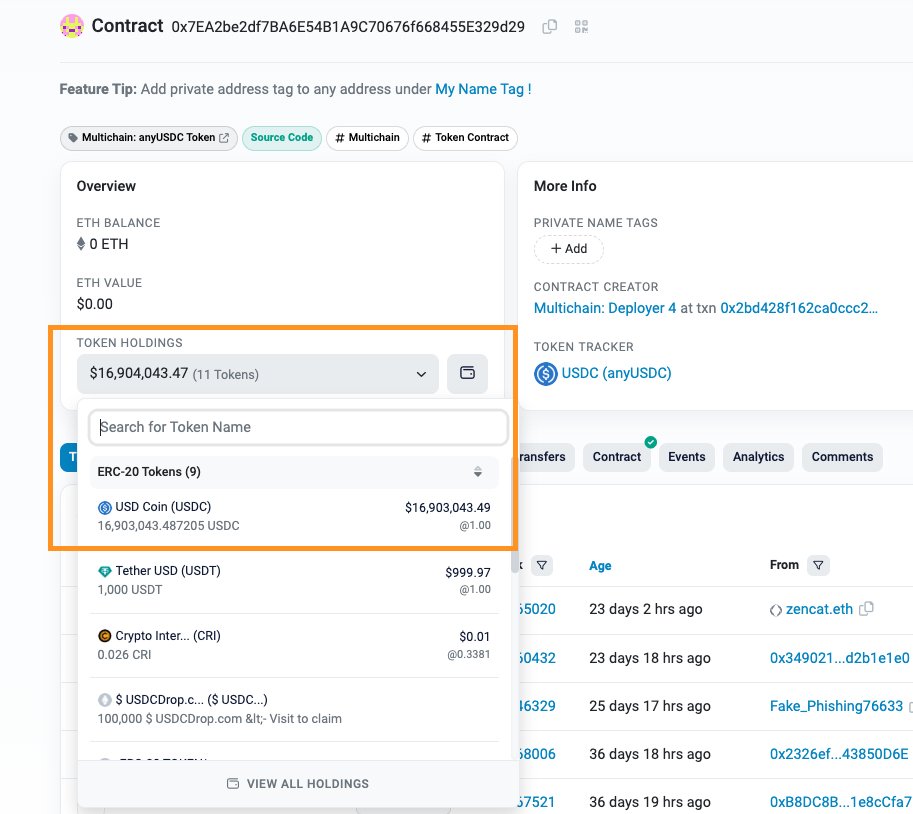
Task: Open the USDC (anyUSDC) token tracker link
Action: 616,373
